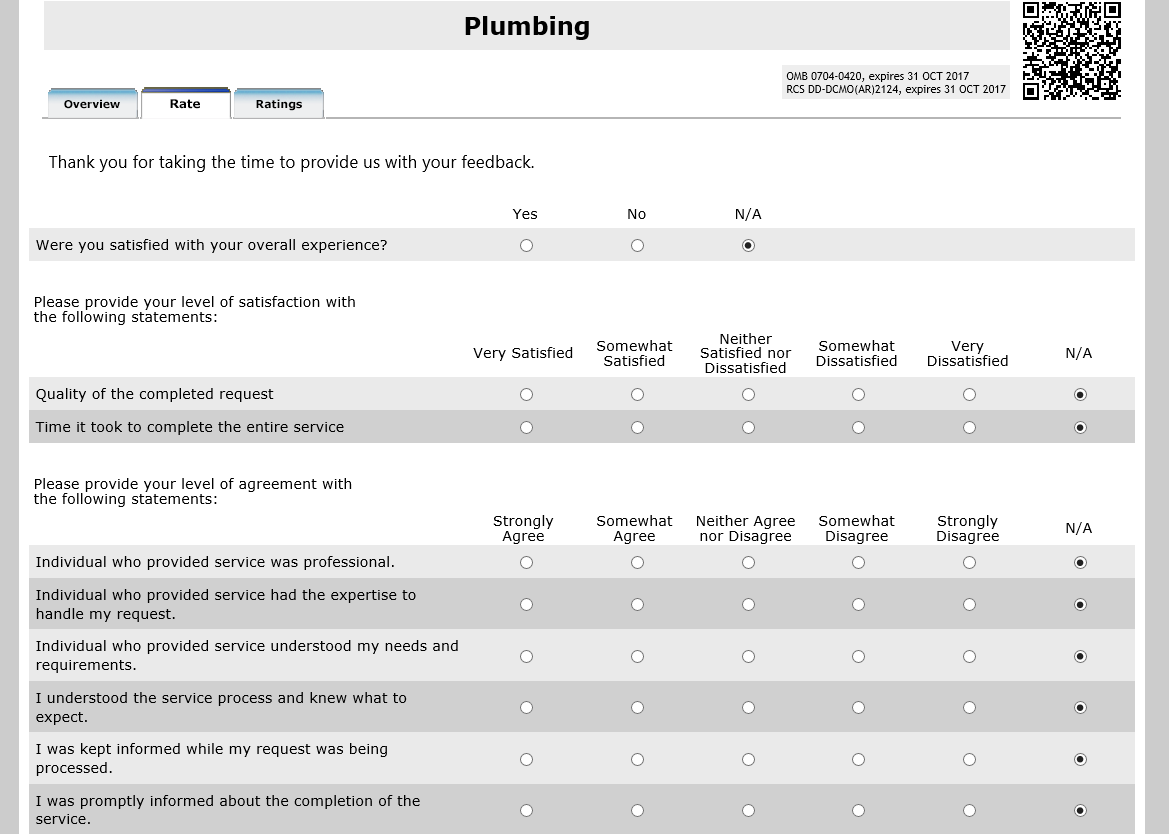
Task: Select Very Dissatisfied for time to complete service
Action: click(x=969, y=428)
